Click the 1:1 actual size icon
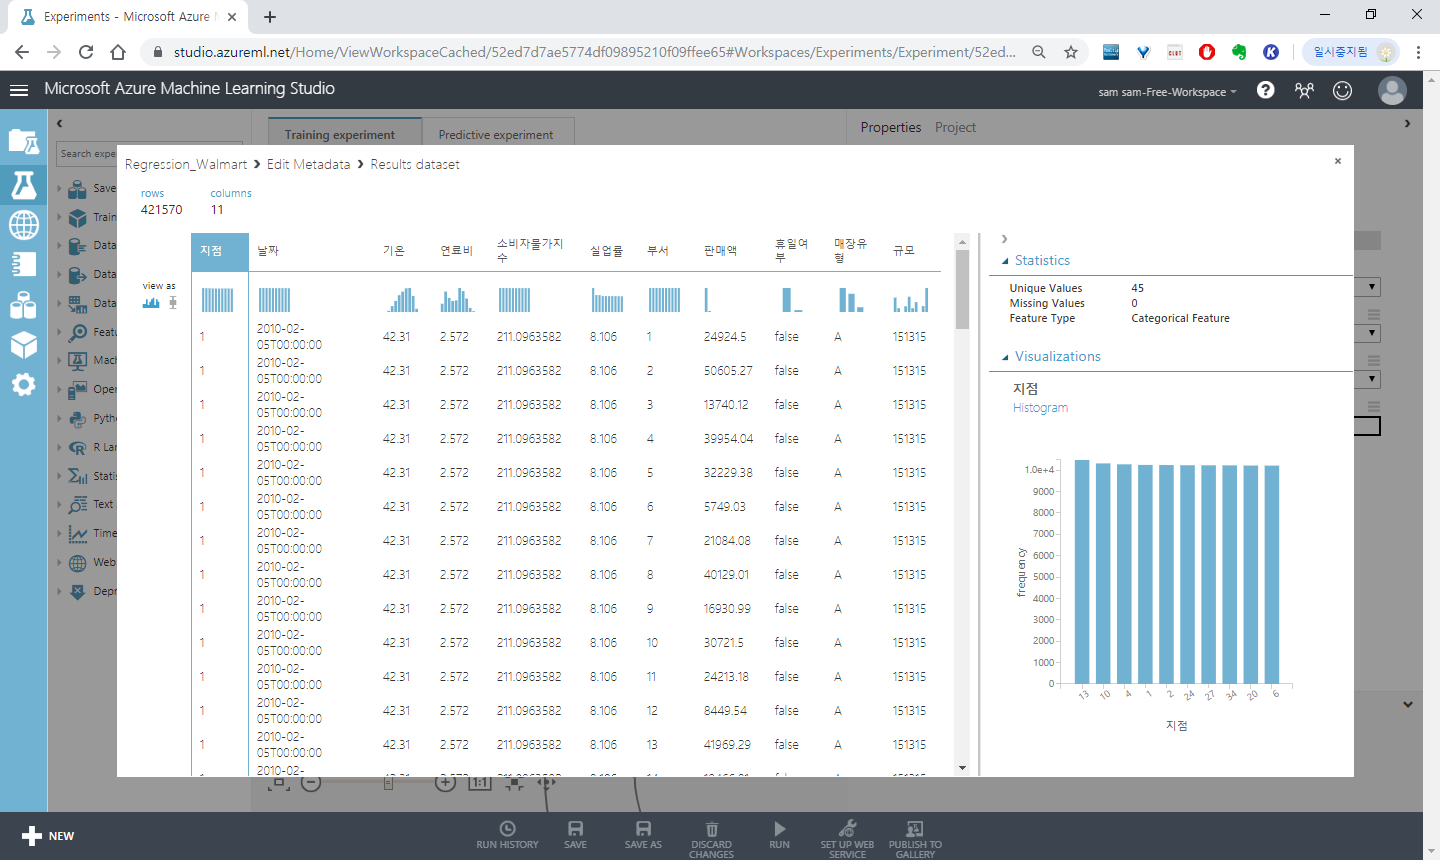 (480, 783)
